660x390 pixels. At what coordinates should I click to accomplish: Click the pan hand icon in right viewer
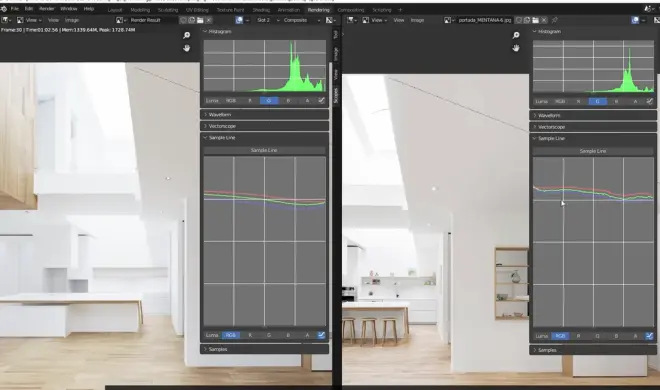click(x=516, y=48)
